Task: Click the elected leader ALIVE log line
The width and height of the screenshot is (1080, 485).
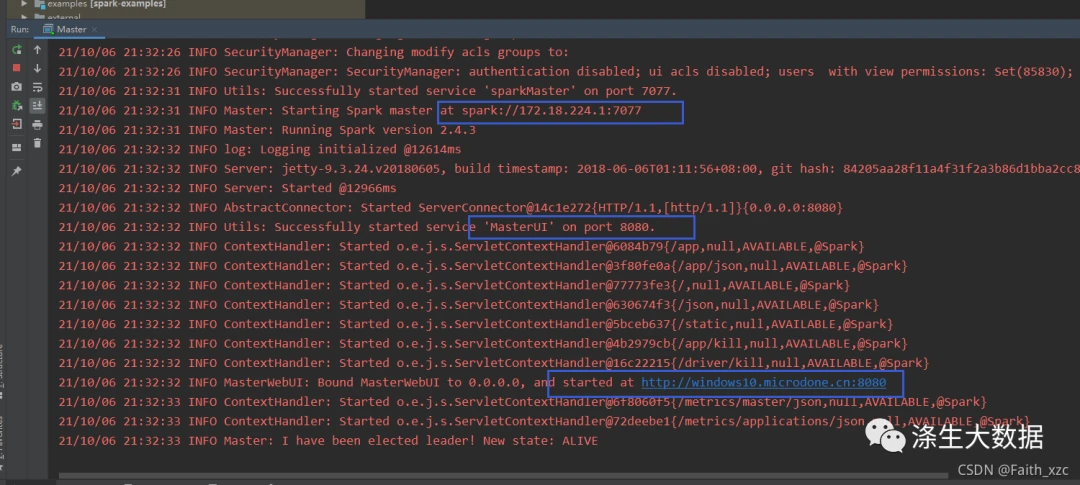Action: [328, 440]
